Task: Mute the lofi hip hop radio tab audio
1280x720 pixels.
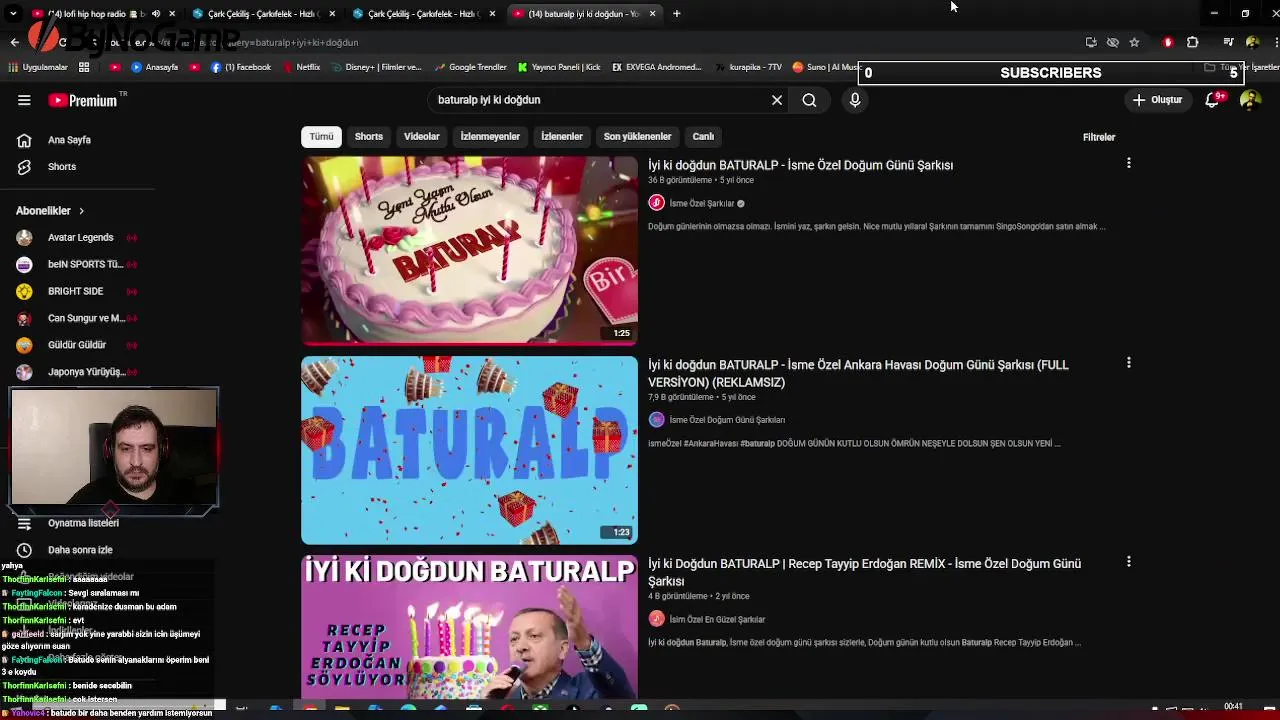Action: click(156, 14)
